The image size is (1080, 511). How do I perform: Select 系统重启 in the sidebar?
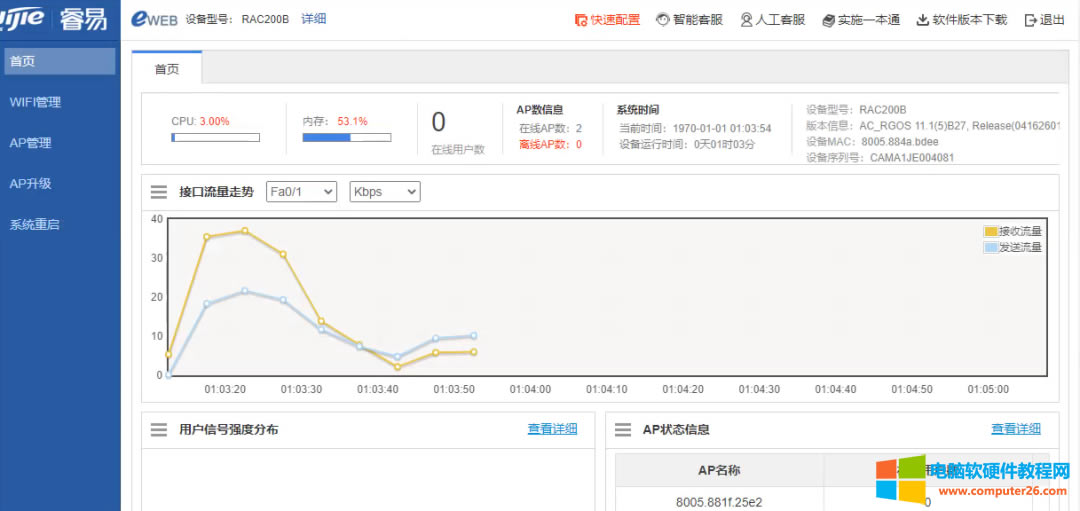click(34, 225)
